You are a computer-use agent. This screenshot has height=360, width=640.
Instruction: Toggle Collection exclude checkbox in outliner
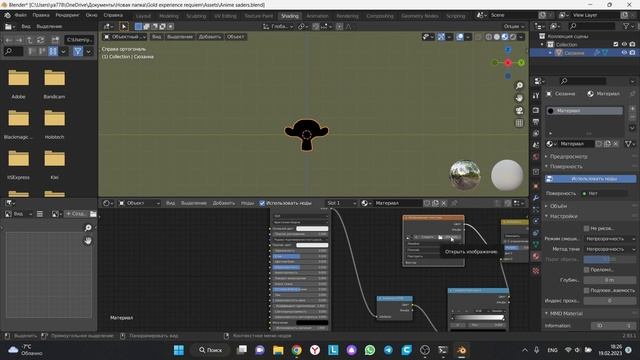click(x=616, y=44)
